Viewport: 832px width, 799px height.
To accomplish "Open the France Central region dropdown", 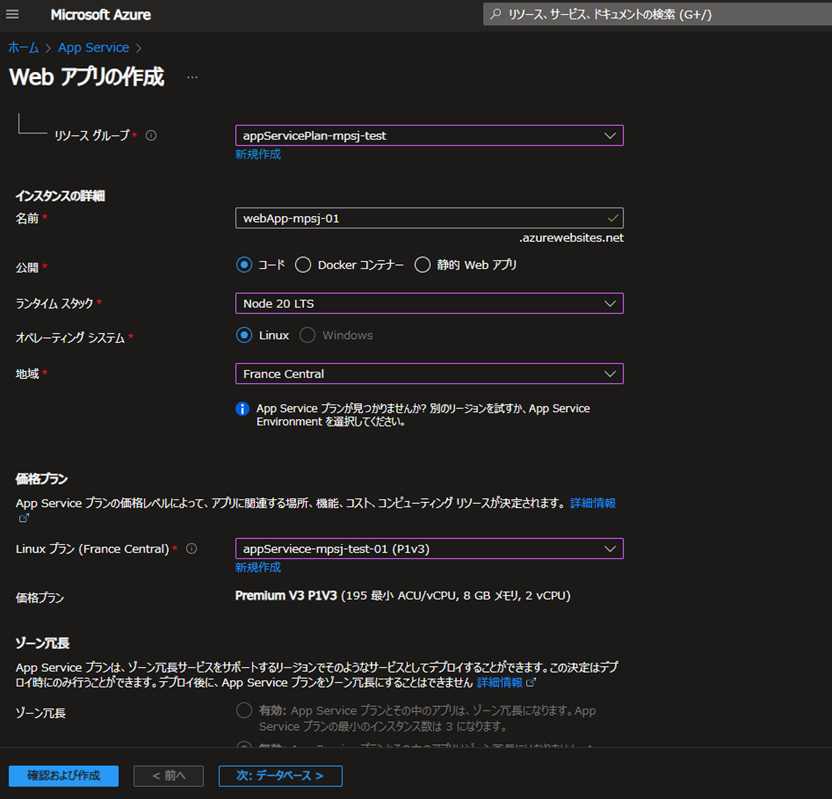I will coord(429,374).
